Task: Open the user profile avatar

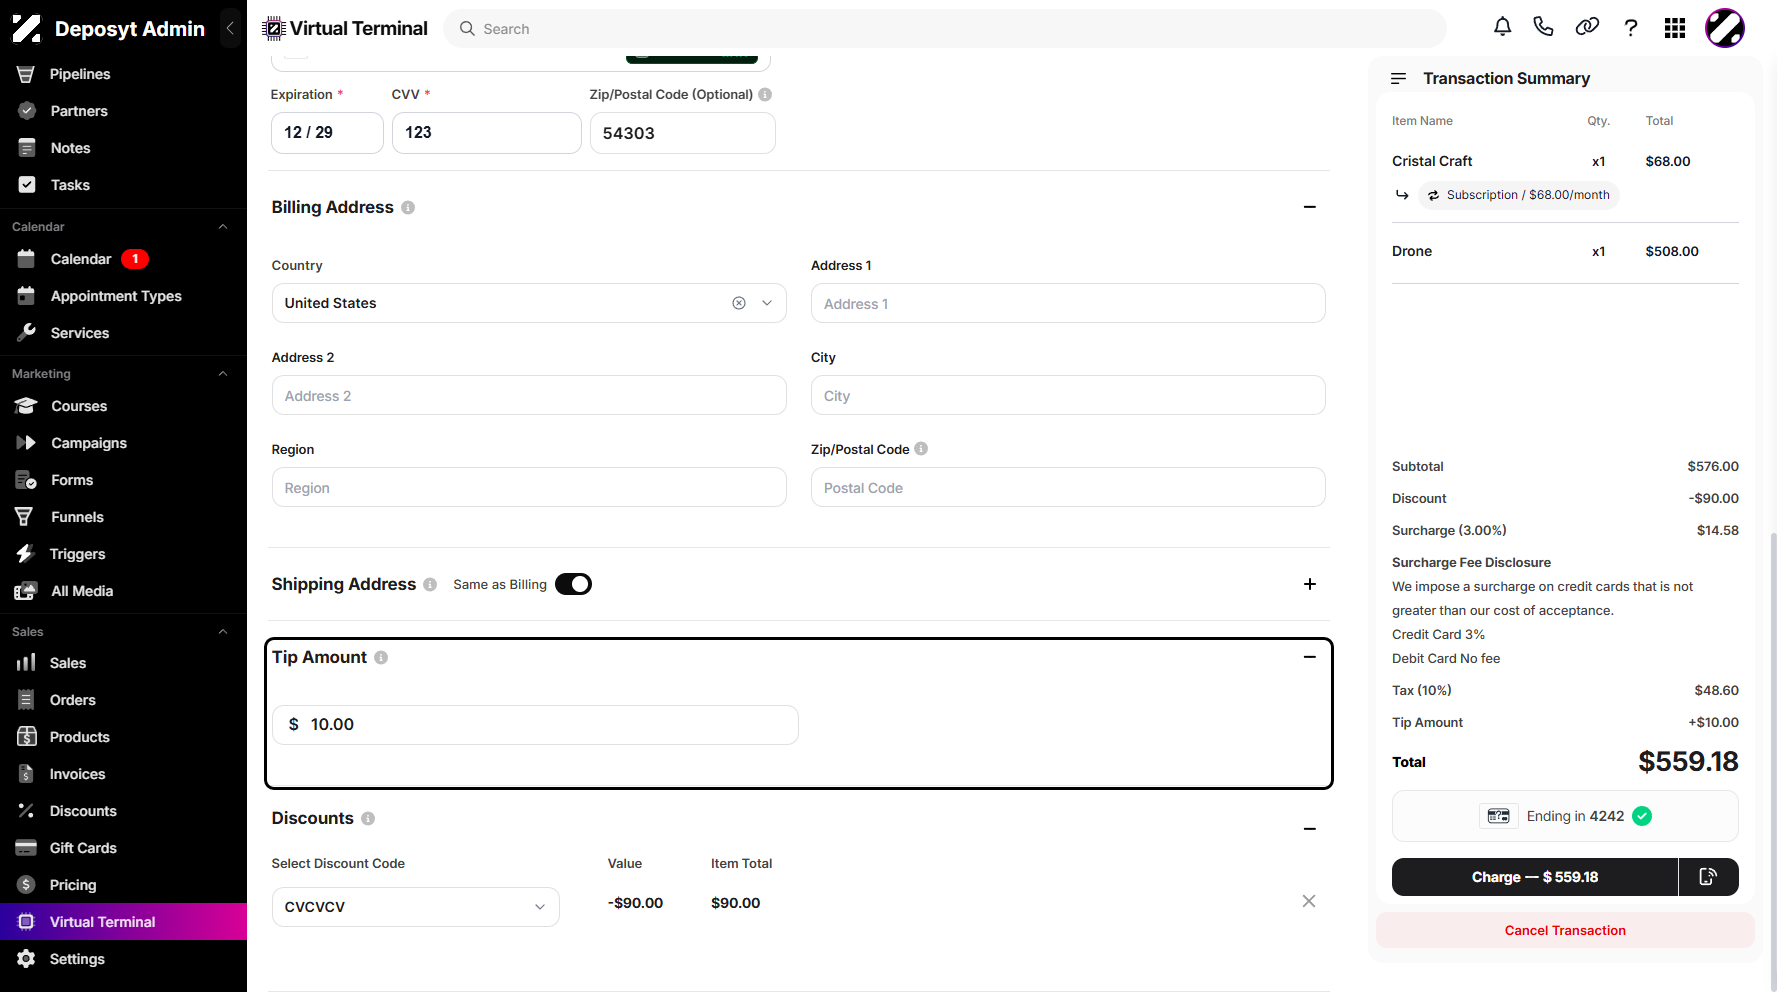Action: point(1725,28)
